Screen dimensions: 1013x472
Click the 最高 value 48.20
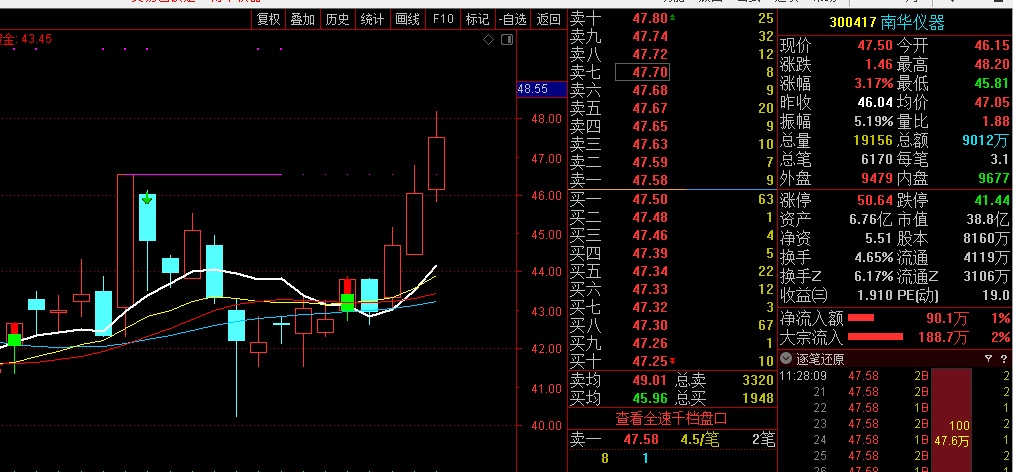(992, 65)
